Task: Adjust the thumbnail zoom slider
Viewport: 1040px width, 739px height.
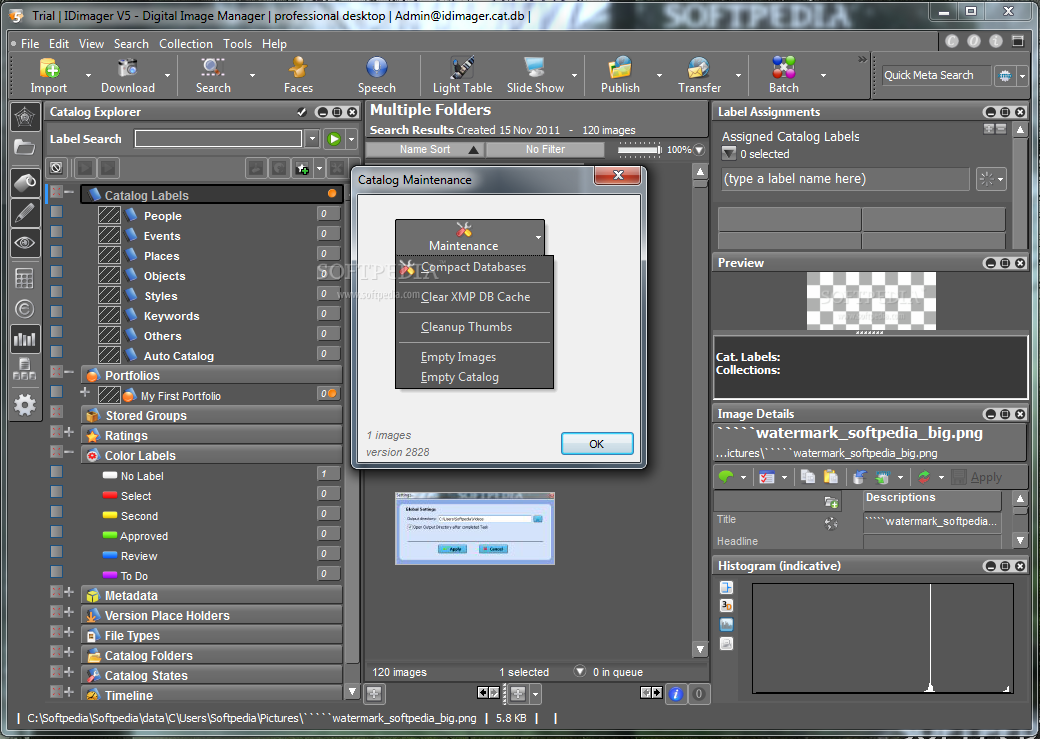Action: coord(640,150)
